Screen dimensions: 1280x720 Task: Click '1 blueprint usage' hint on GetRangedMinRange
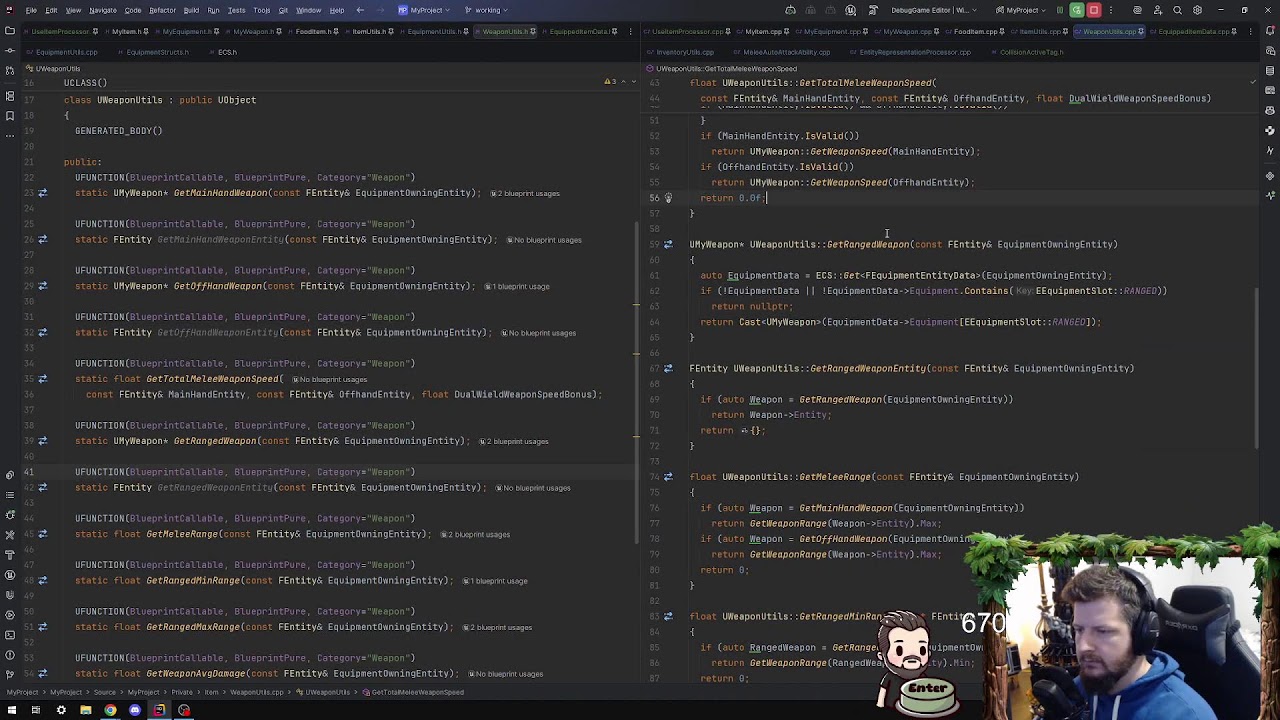[495, 581]
